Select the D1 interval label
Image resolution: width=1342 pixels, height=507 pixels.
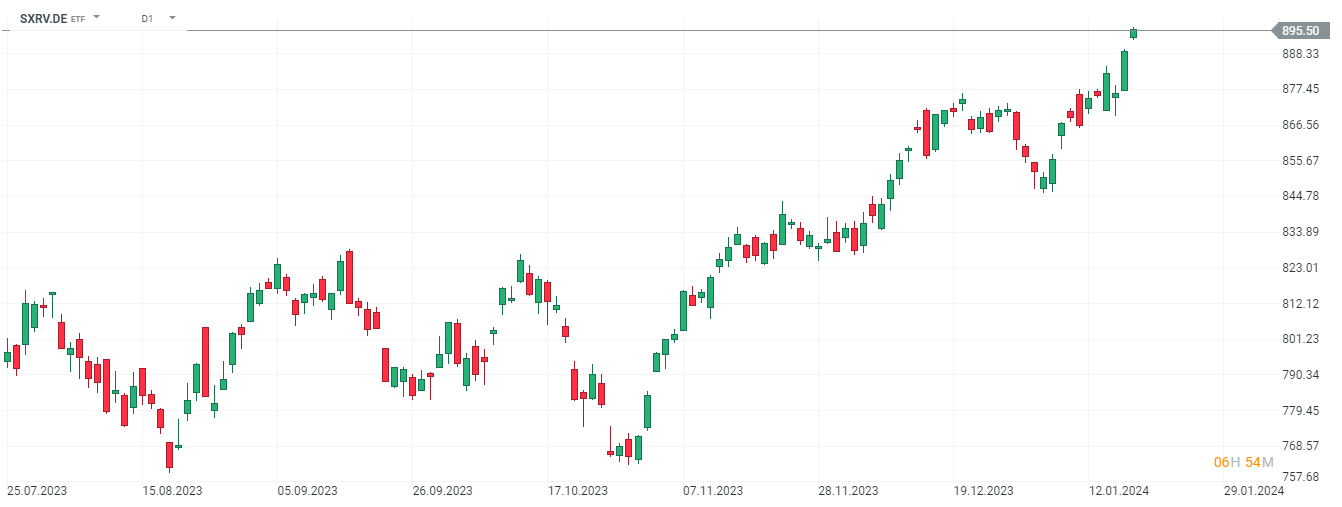[x=147, y=18]
